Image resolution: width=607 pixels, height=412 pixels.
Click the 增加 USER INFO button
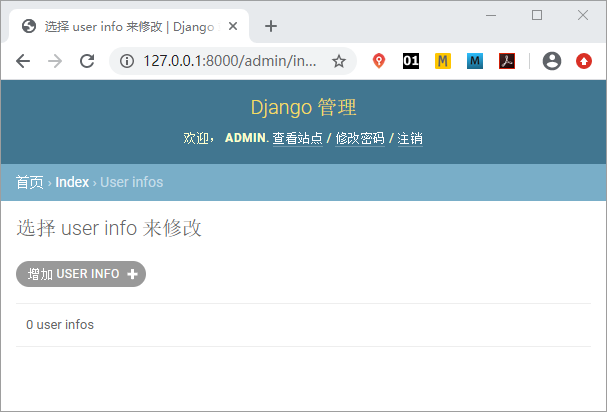point(81,274)
